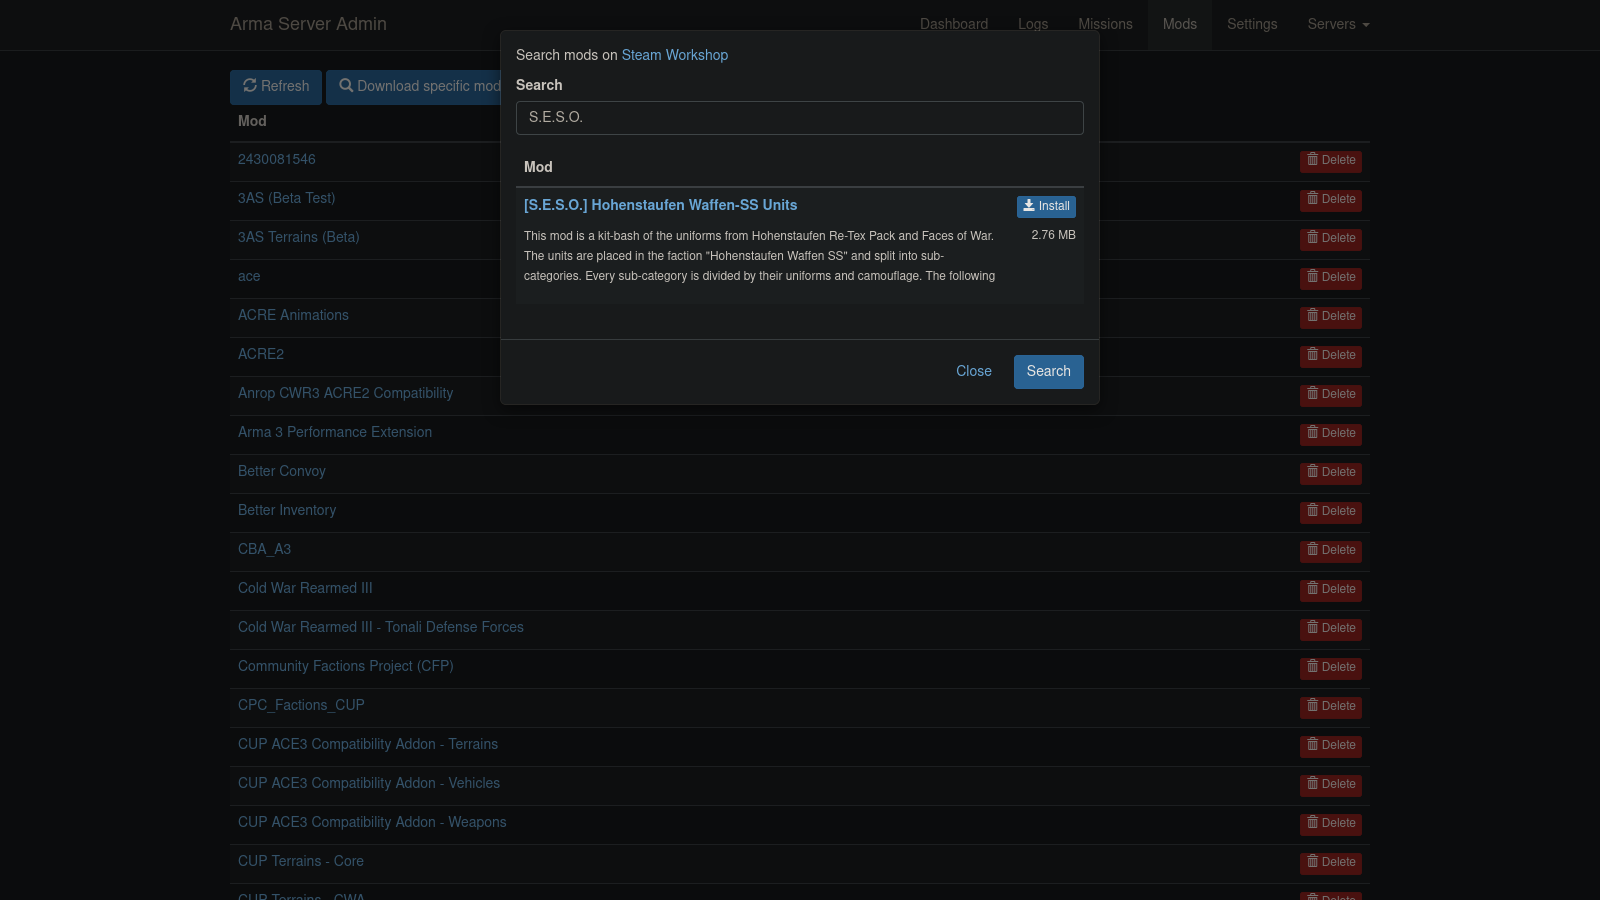Open CUP ACE3 Compatibility Addon - Terrains link

coord(368,744)
